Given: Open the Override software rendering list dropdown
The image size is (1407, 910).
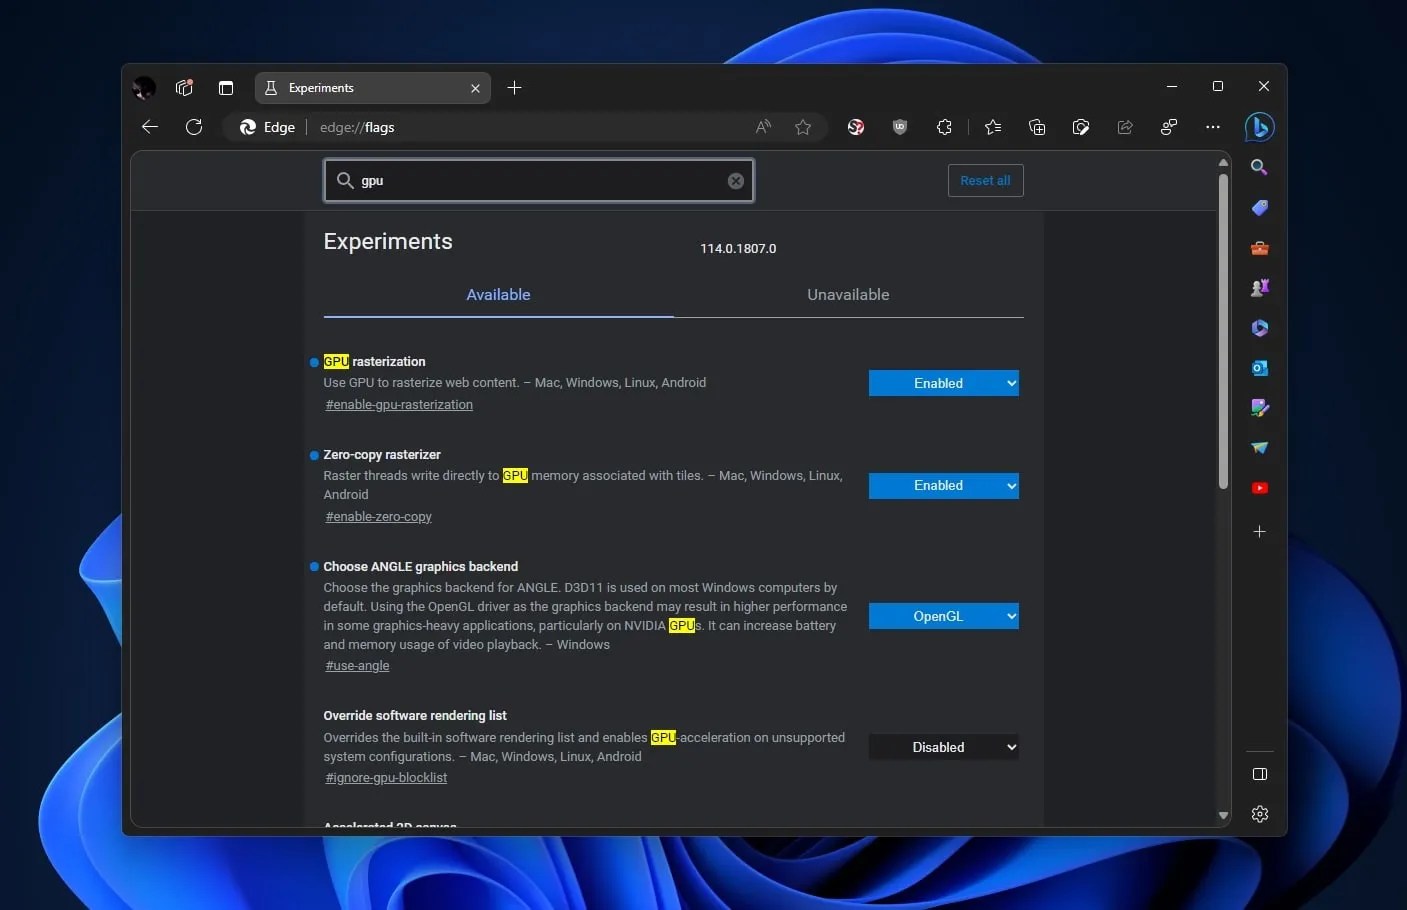Looking at the screenshot, I should point(943,747).
